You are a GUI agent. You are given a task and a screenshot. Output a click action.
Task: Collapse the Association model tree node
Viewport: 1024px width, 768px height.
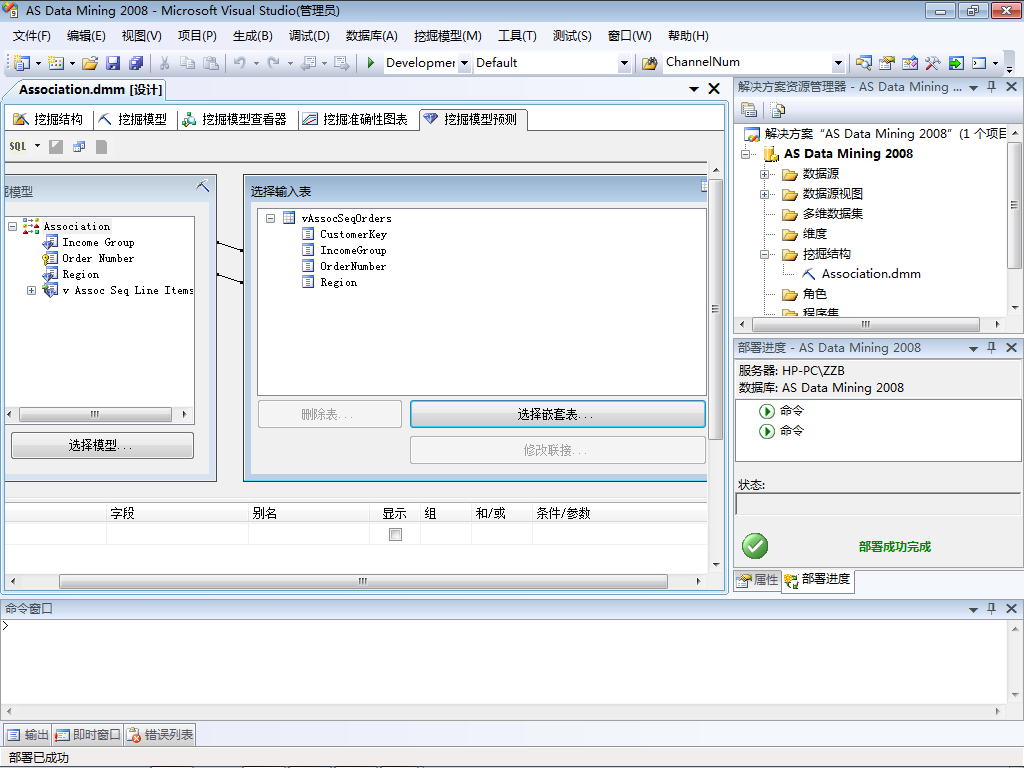(x=12, y=226)
